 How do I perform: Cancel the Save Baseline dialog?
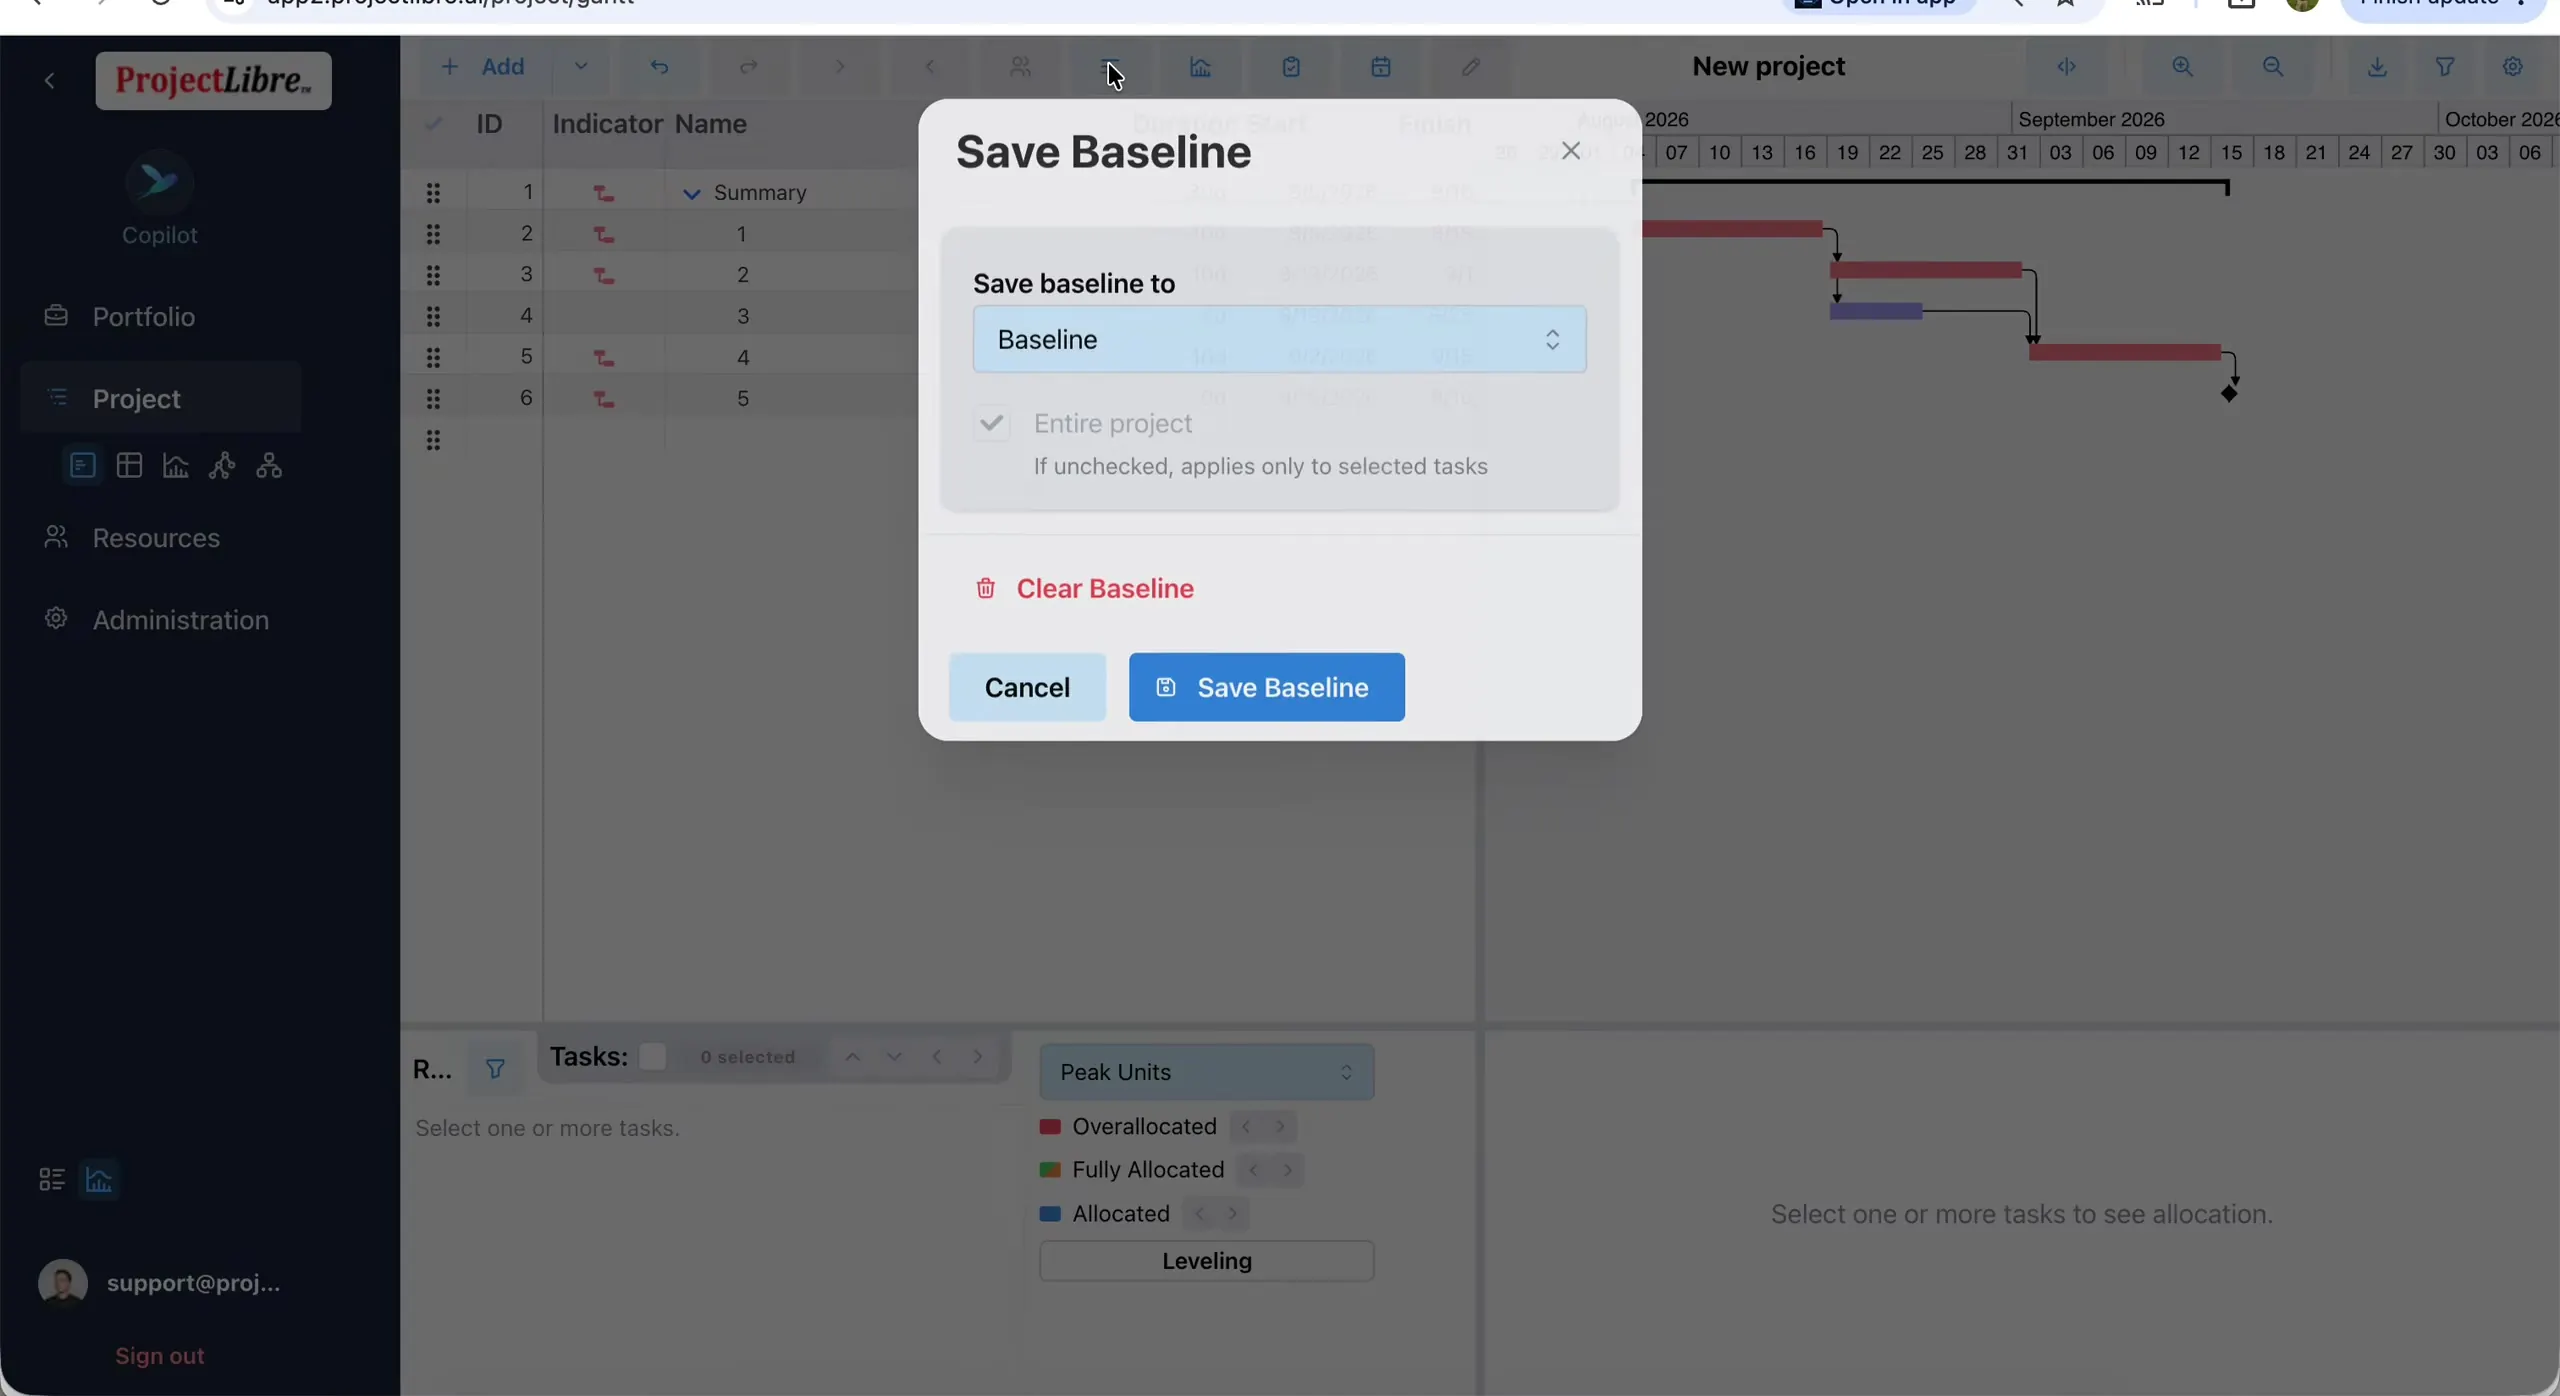point(1027,687)
